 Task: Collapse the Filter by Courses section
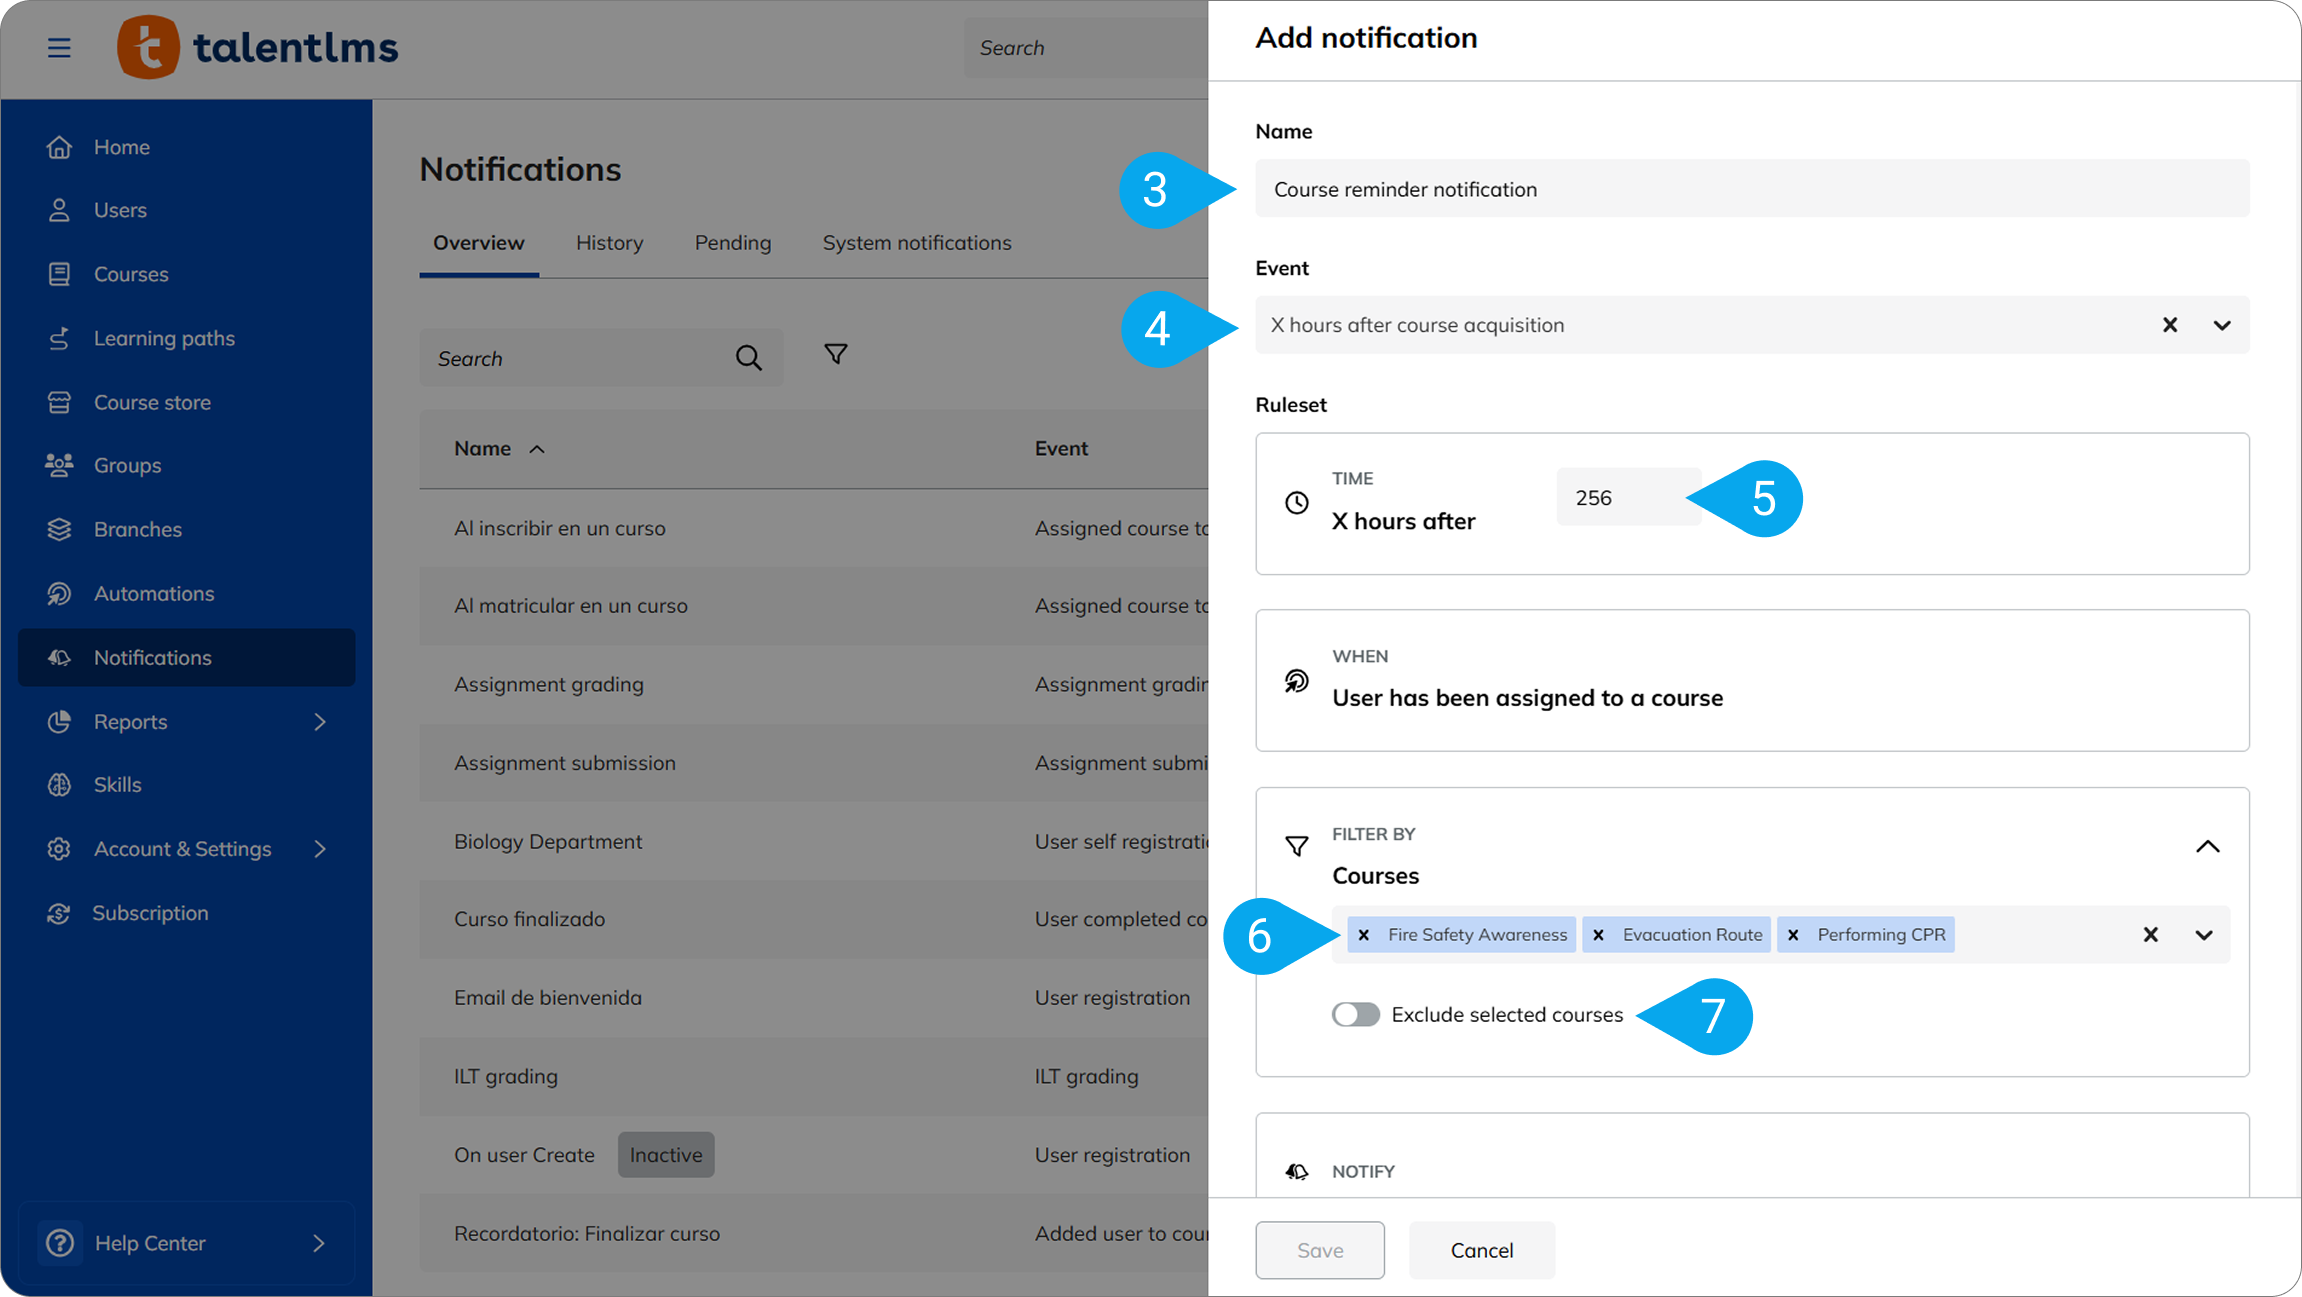(x=2207, y=847)
